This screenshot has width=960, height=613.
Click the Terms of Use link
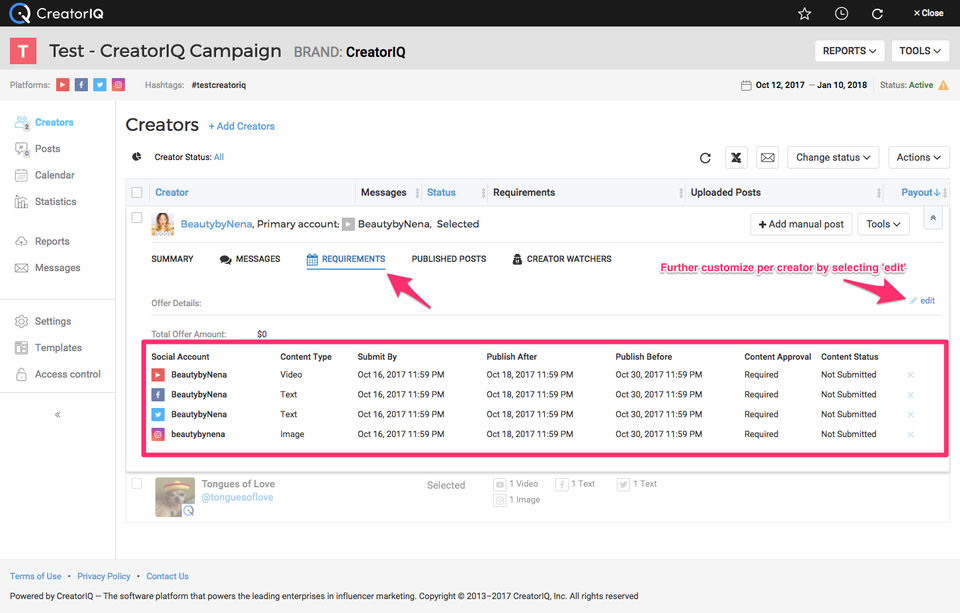(x=36, y=576)
